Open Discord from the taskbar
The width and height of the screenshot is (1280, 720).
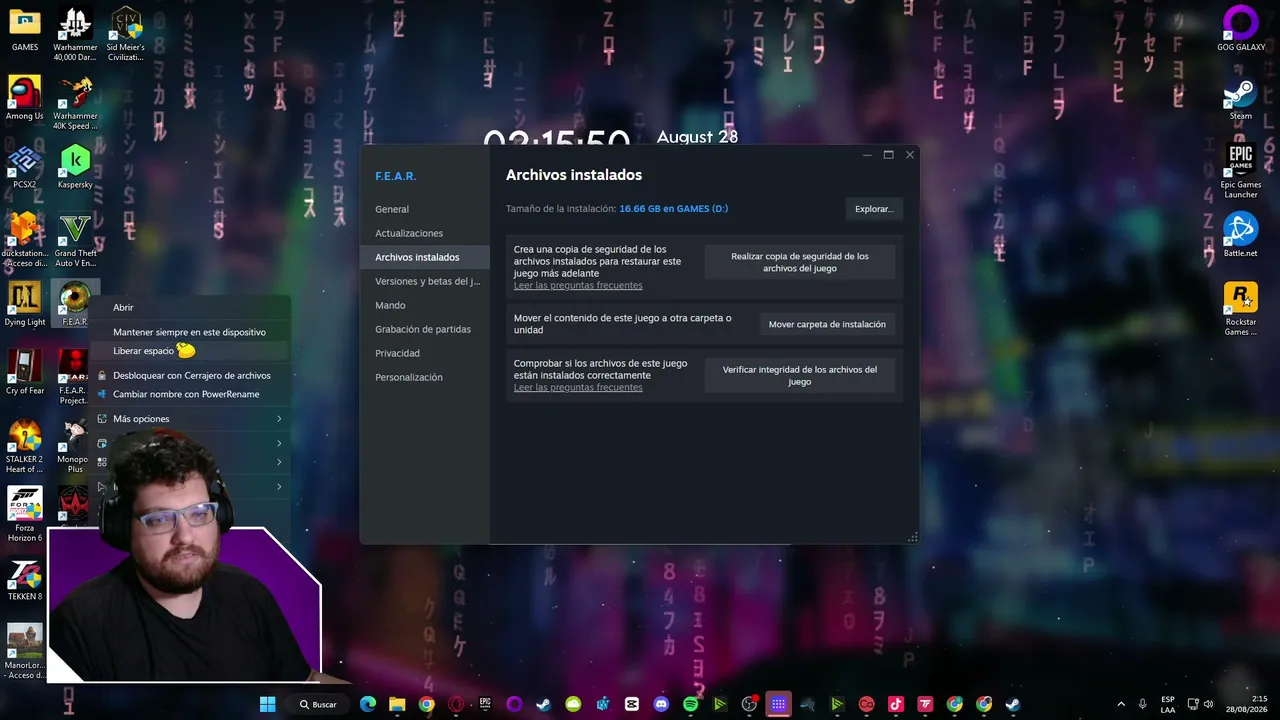(x=661, y=704)
